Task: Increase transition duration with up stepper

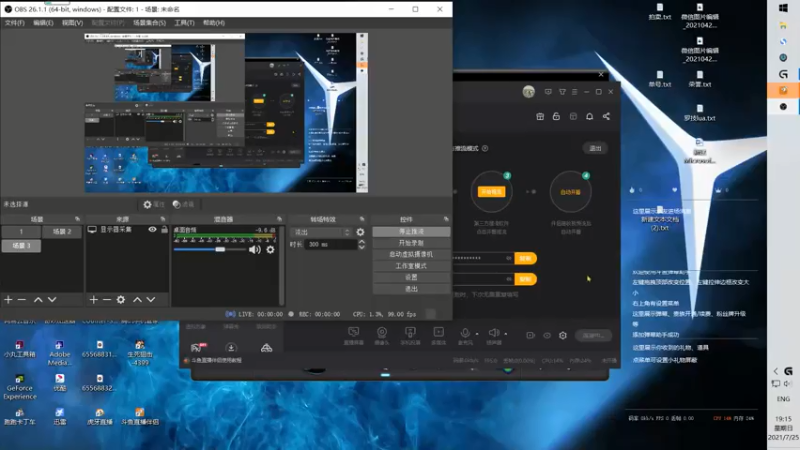Action: pos(361,242)
